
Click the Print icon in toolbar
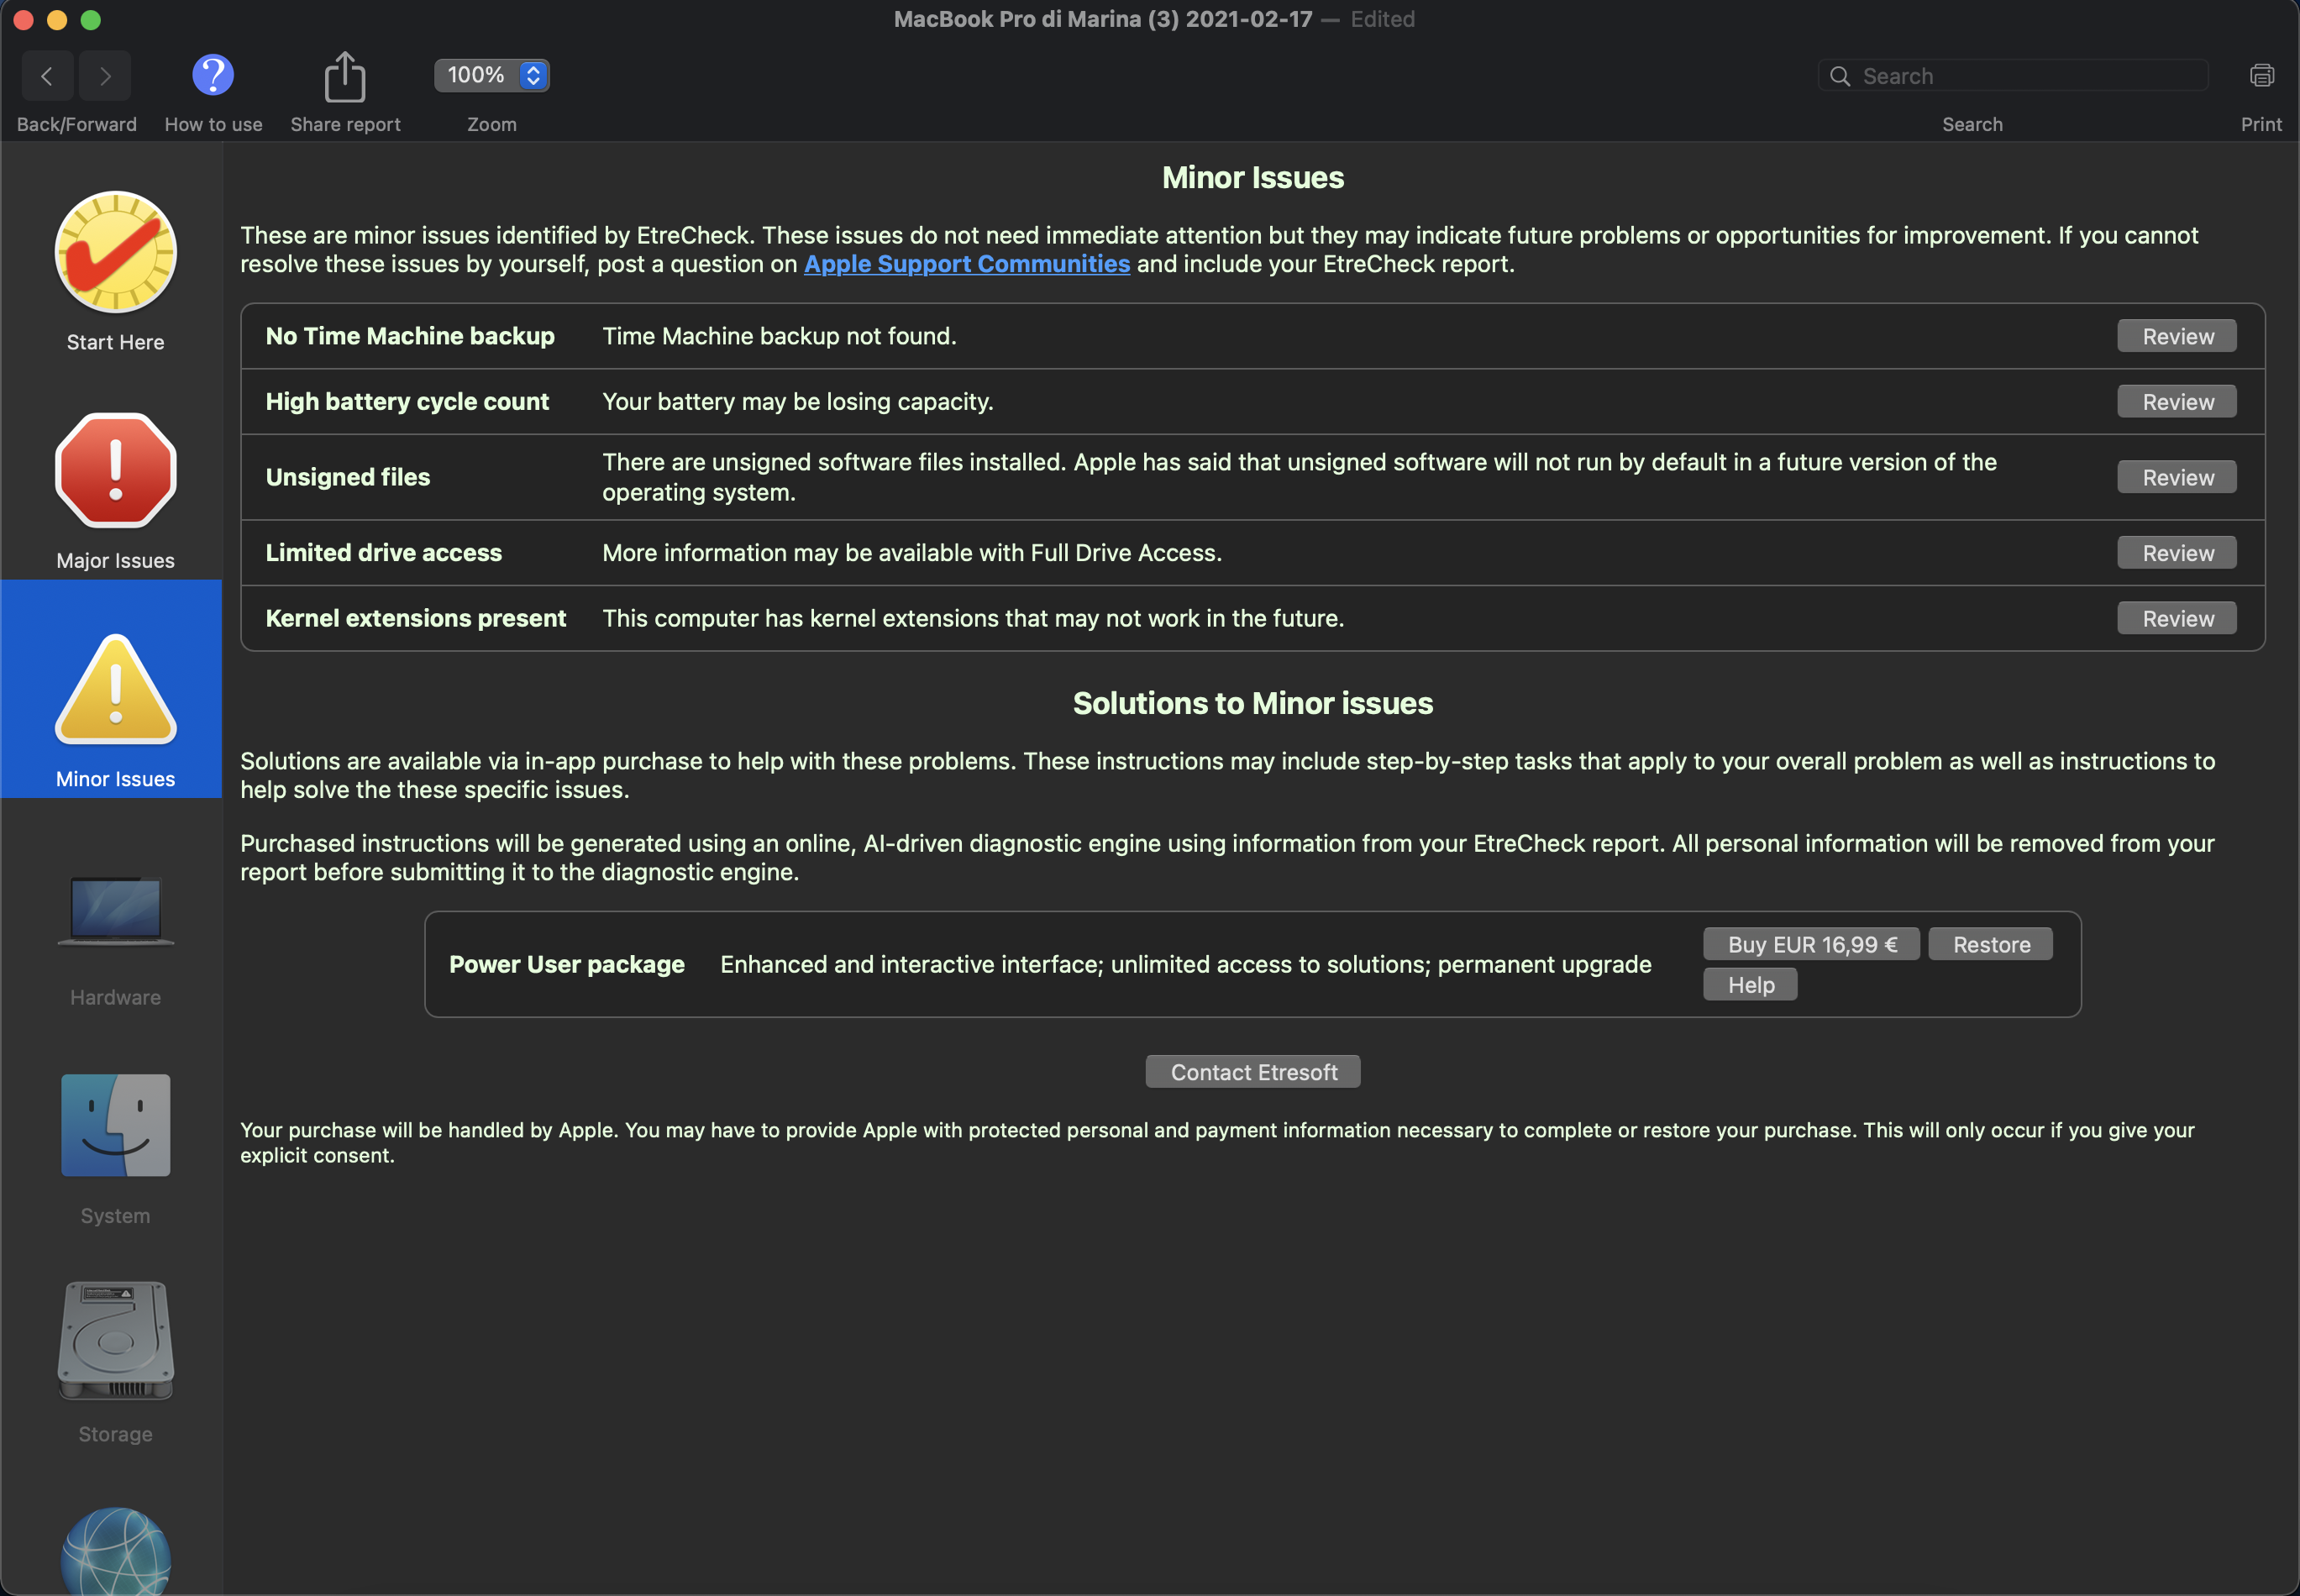point(2261,75)
